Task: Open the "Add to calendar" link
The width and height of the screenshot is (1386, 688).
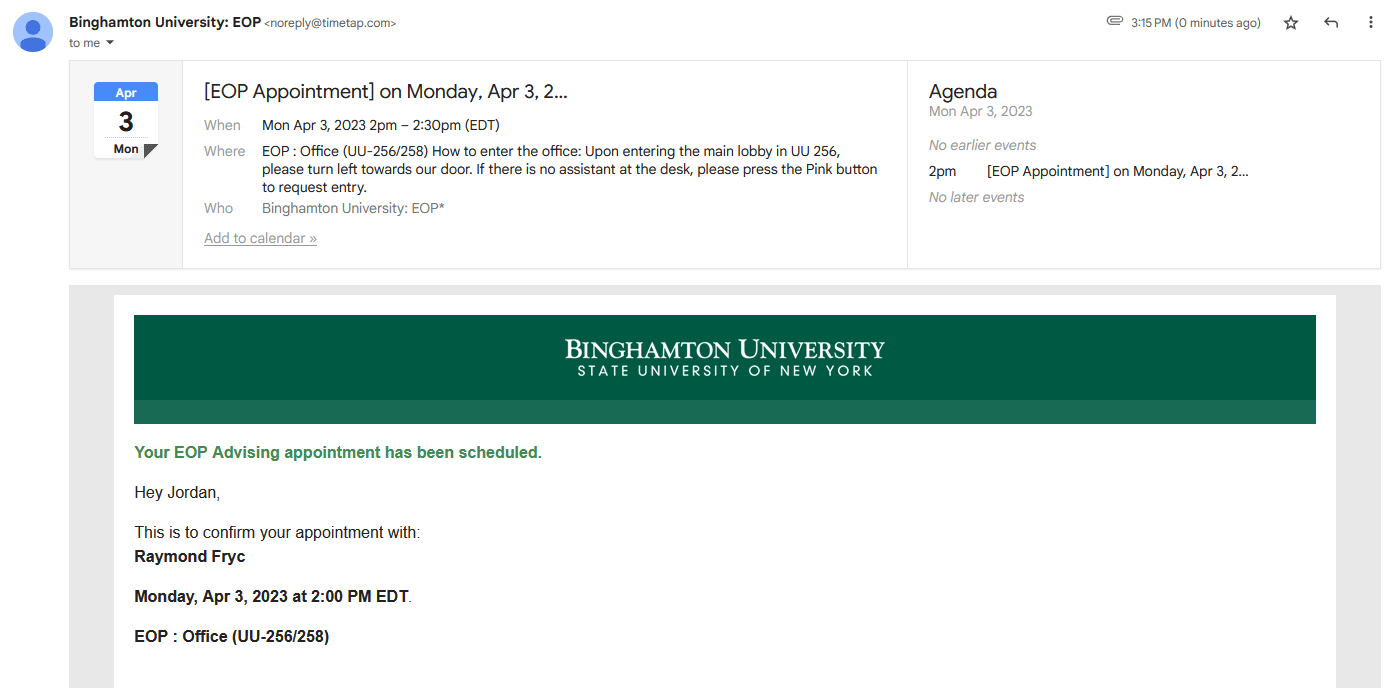Action: tap(260, 238)
